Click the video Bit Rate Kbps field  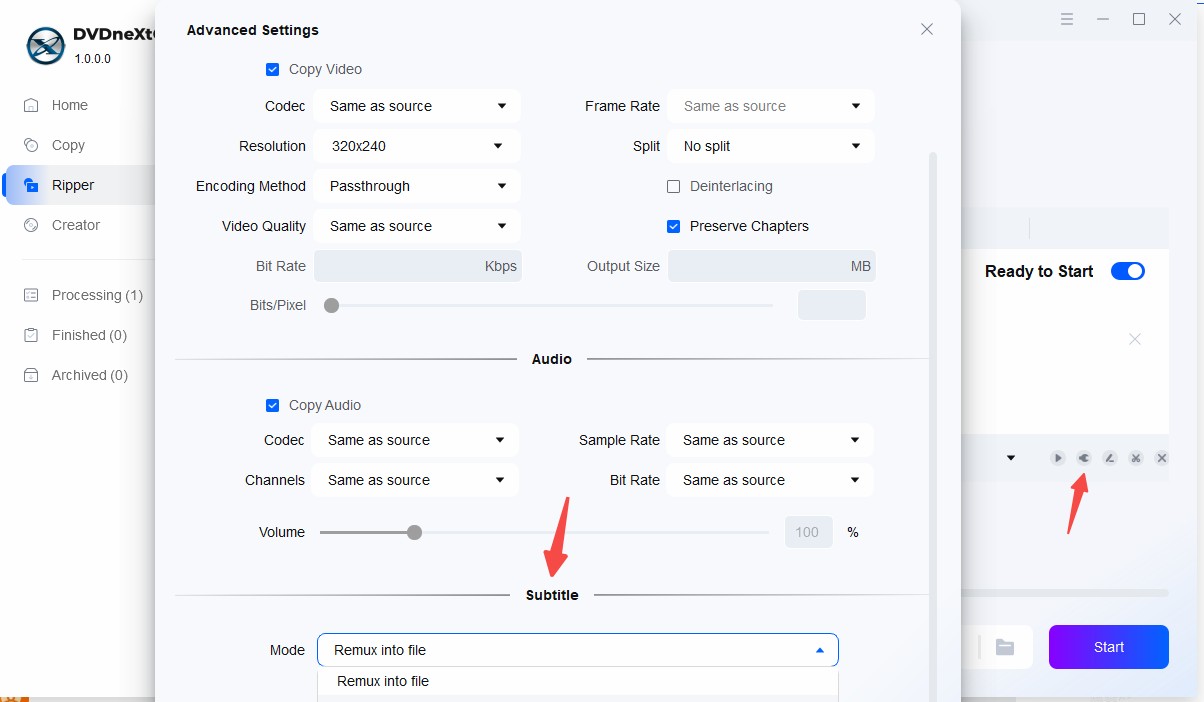417,266
